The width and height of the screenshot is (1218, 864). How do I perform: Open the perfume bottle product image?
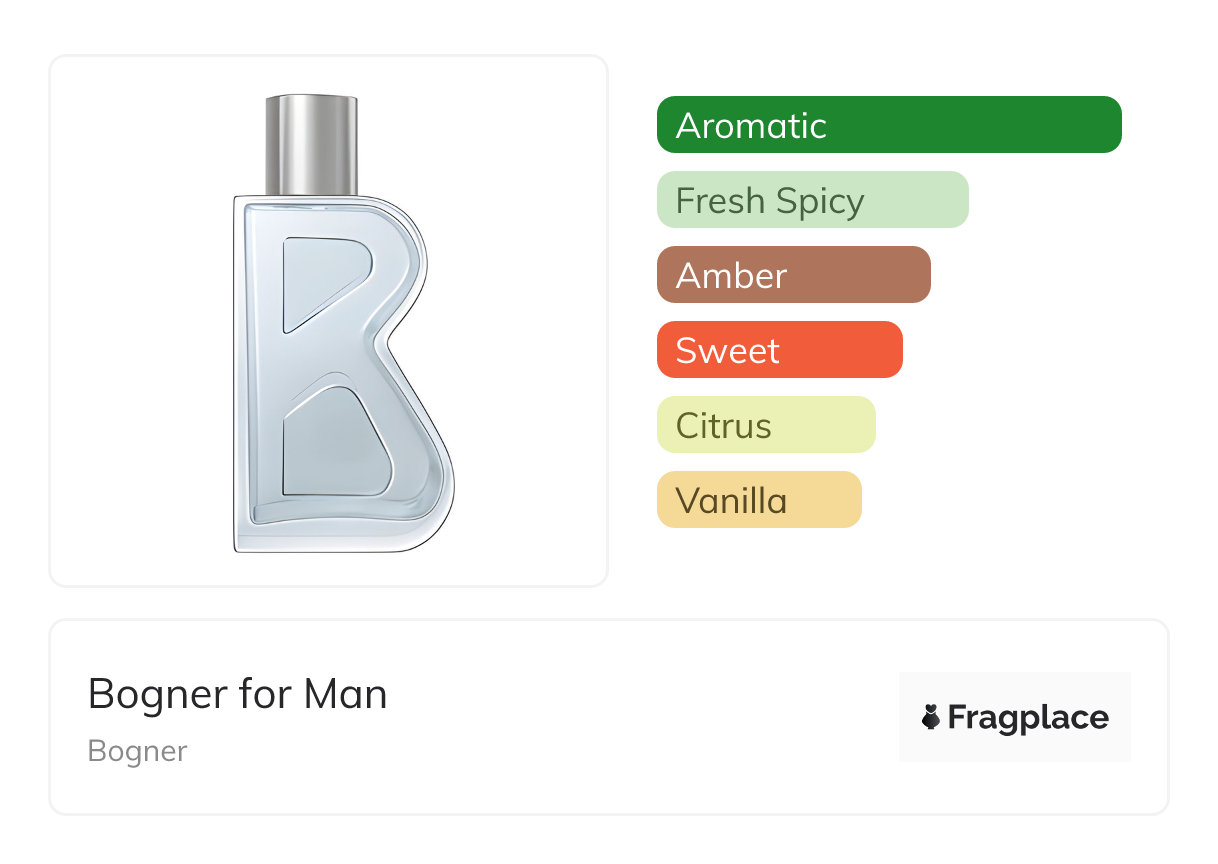[x=329, y=321]
